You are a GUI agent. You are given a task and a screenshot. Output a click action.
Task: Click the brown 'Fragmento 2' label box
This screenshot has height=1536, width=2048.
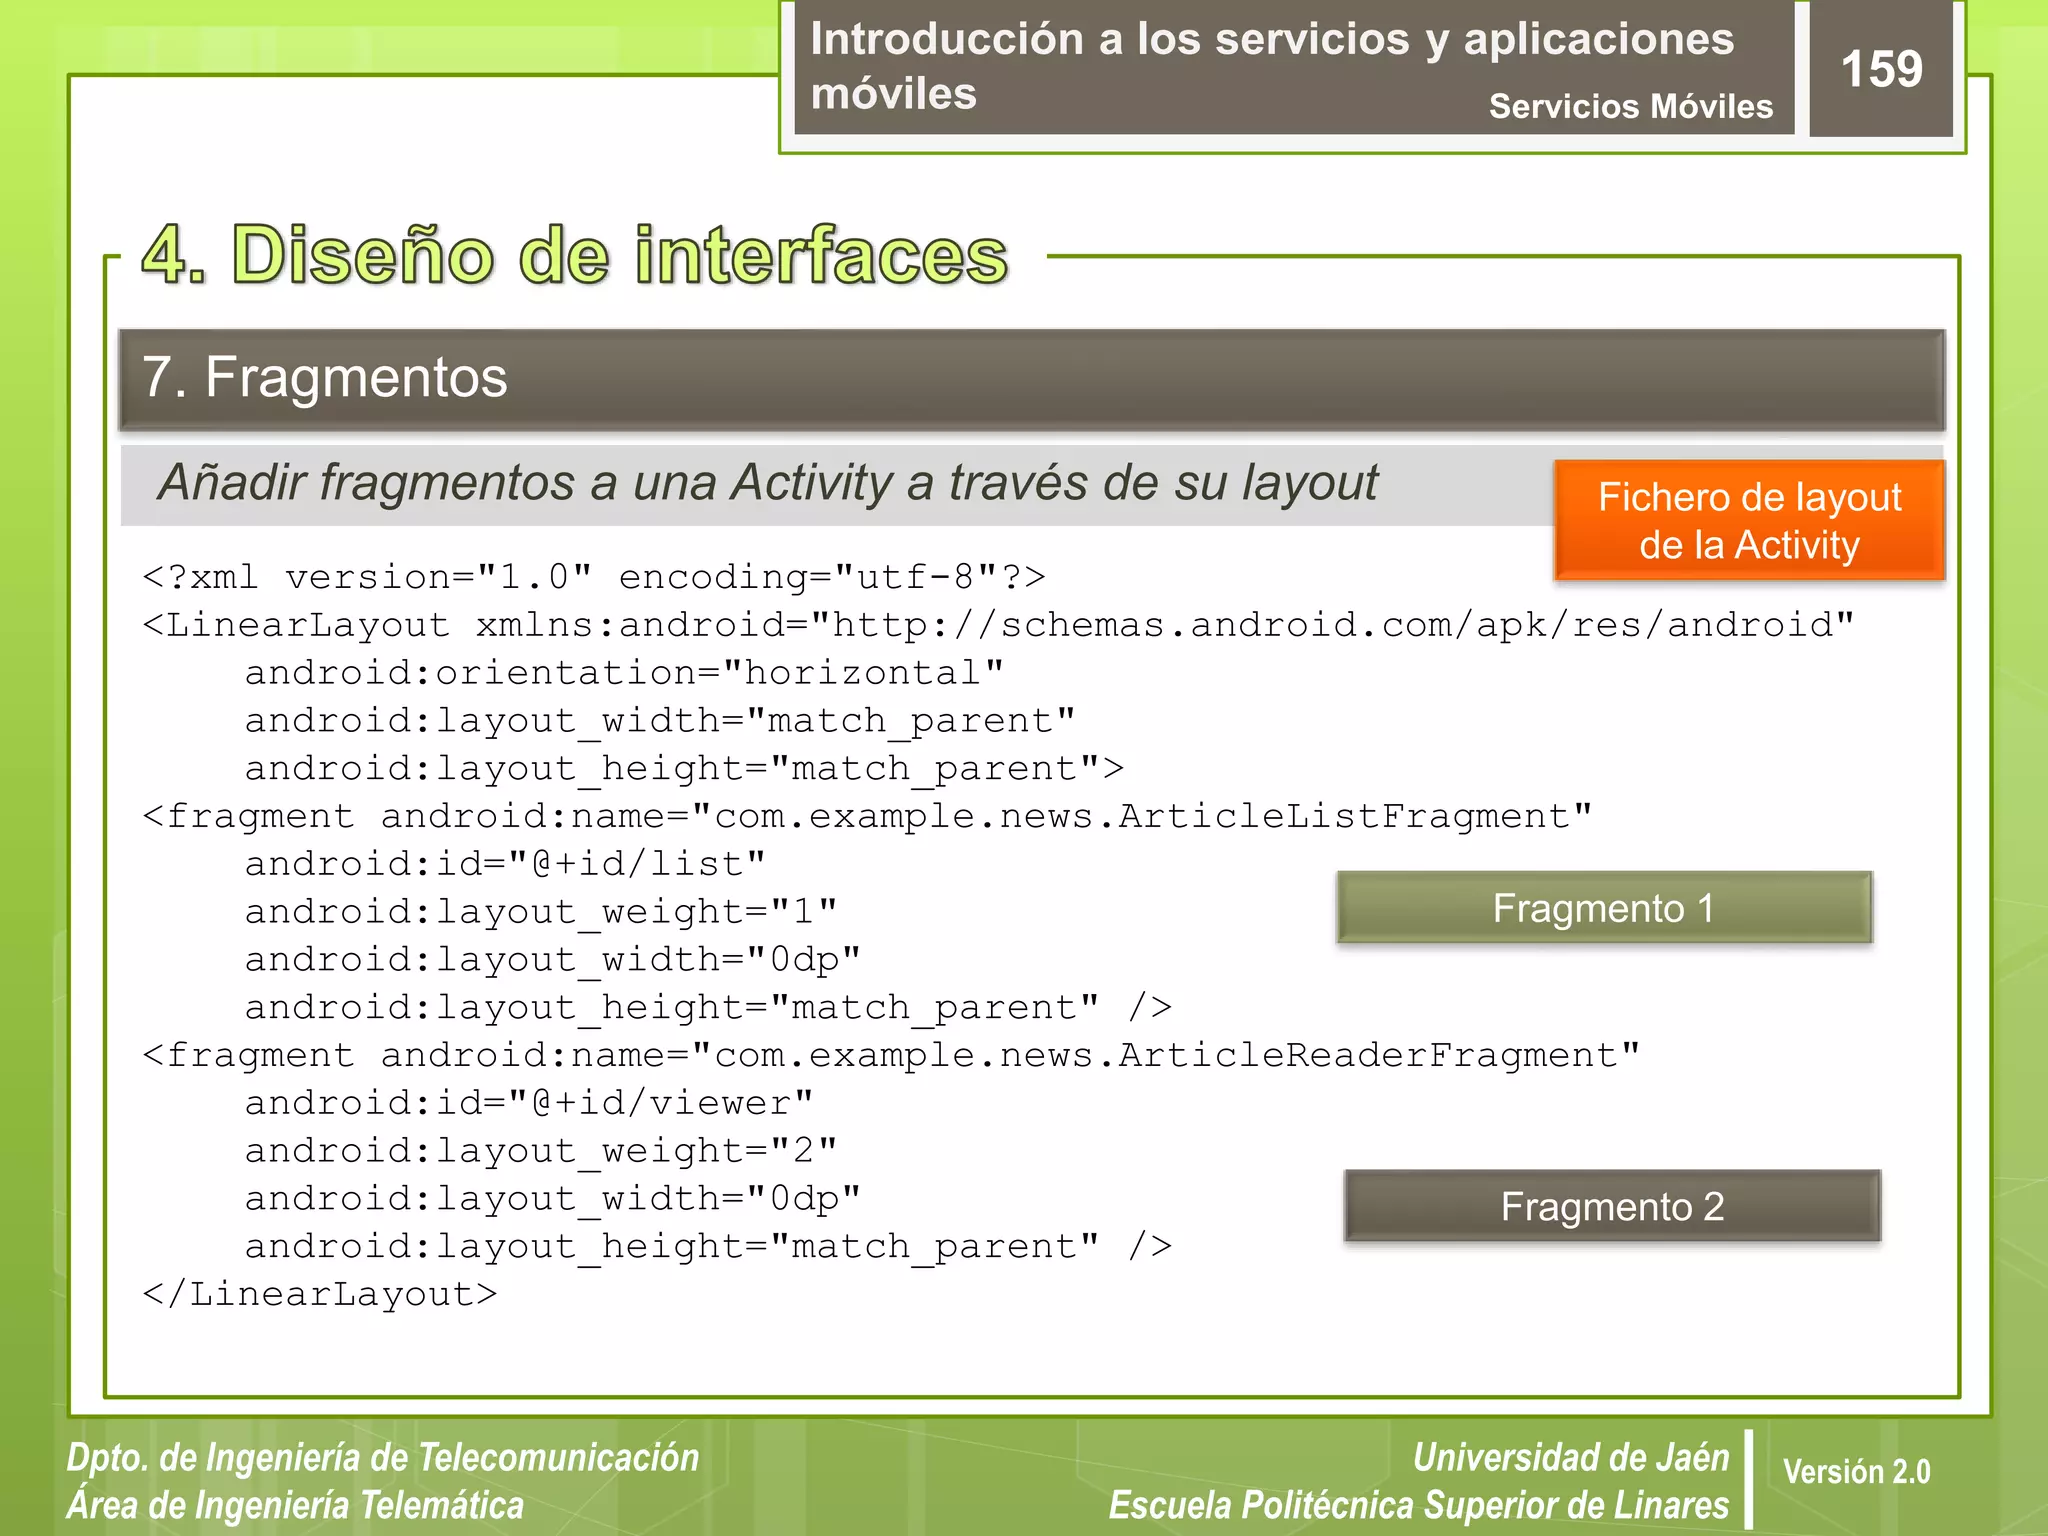[x=1612, y=1205]
